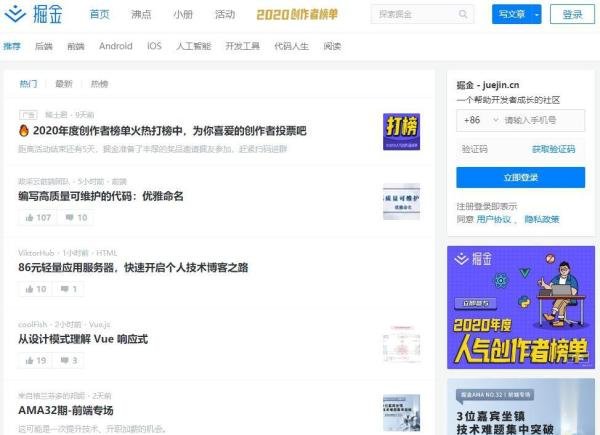Select the 人工智能 category tab
Image resolution: width=600 pixels, height=435 pixels.
tap(194, 46)
